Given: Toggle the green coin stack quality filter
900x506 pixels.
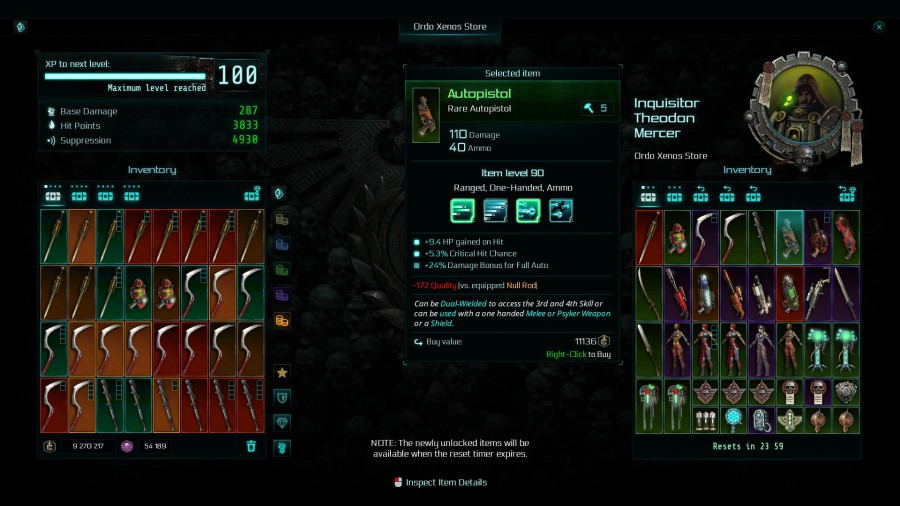Looking at the screenshot, I should pyautogui.click(x=282, y=270).
